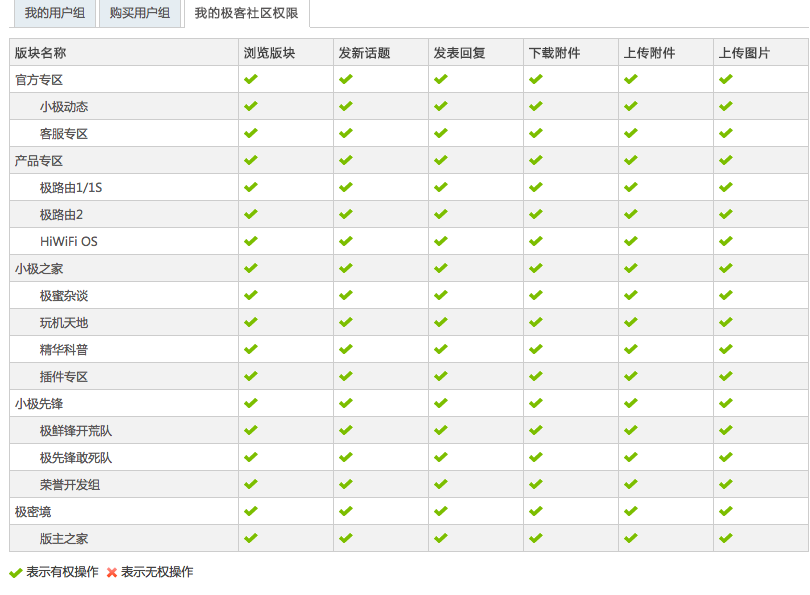Select the 官方专区 row name
This screenshot has height=595, width=810.
point(39,80)
